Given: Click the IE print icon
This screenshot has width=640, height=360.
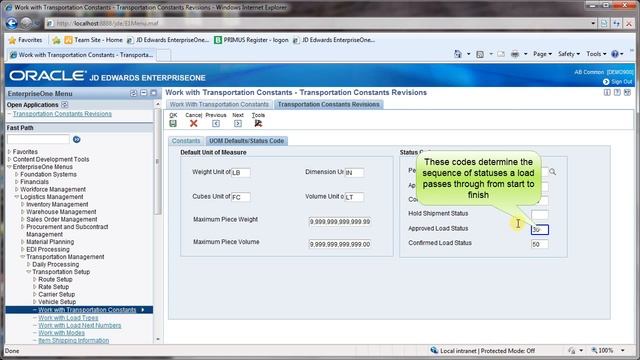Looking at the screenshot, I should click(x=515, y=54).
